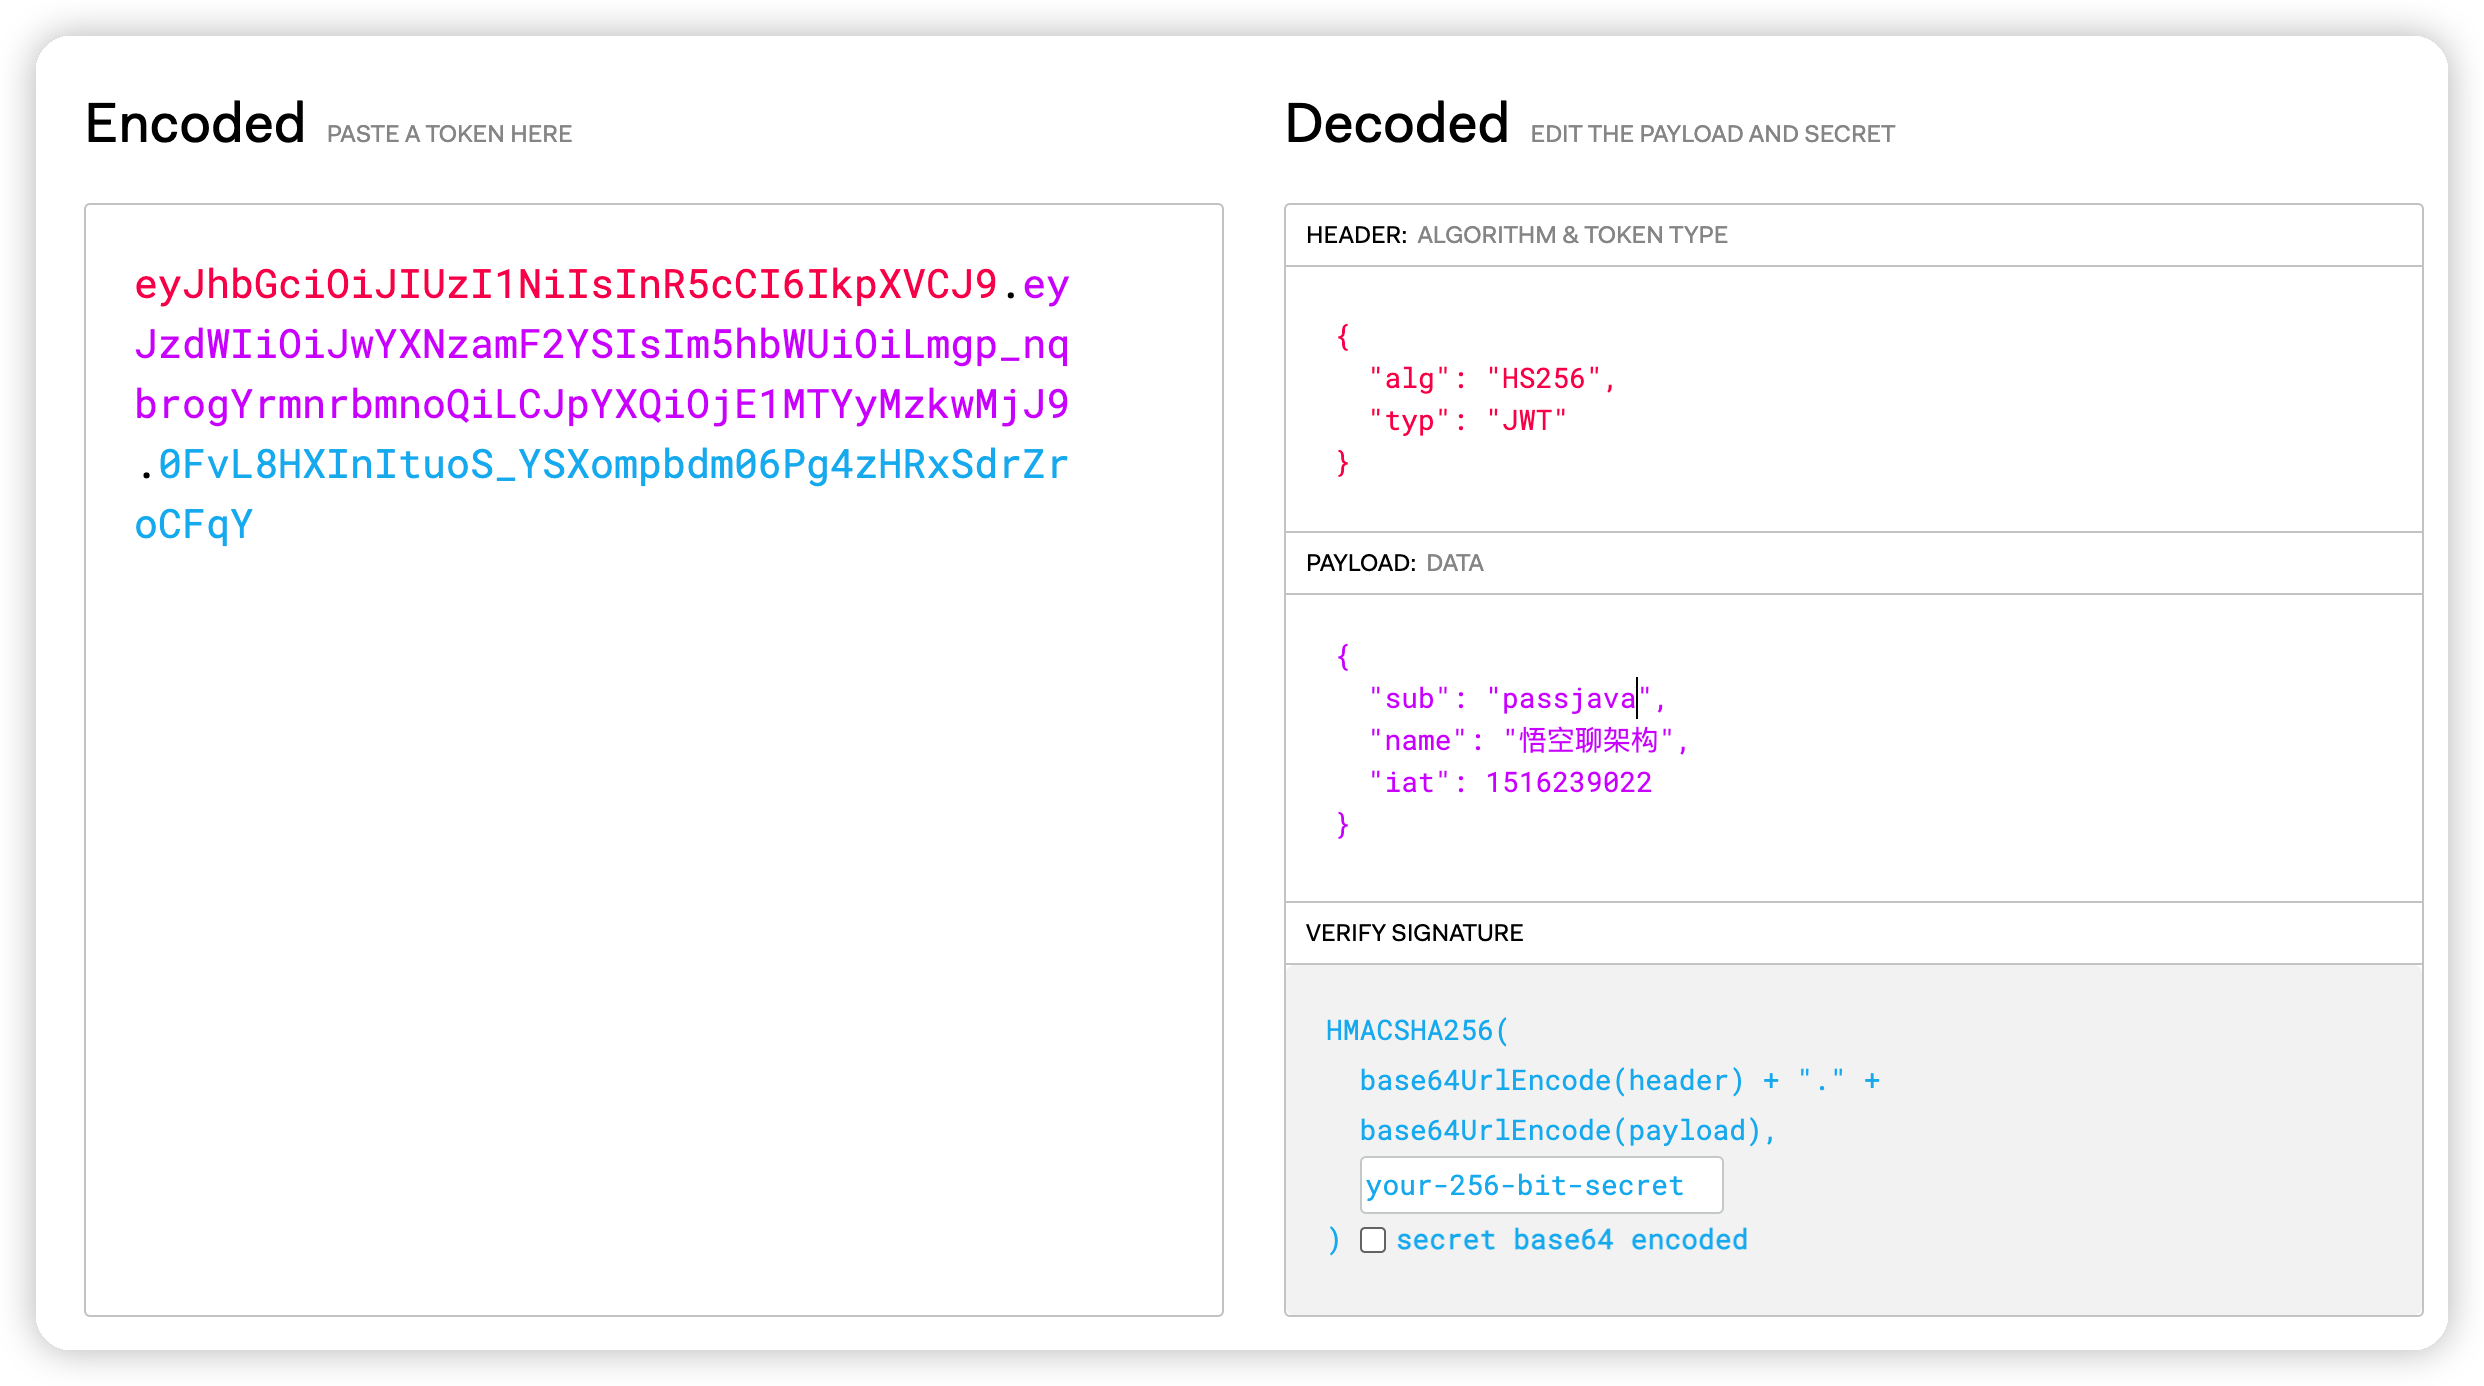The width and height of the screenshot is (2484, 1386).
Task: Click the Decoded heading
Action: tap(1396, 124)
